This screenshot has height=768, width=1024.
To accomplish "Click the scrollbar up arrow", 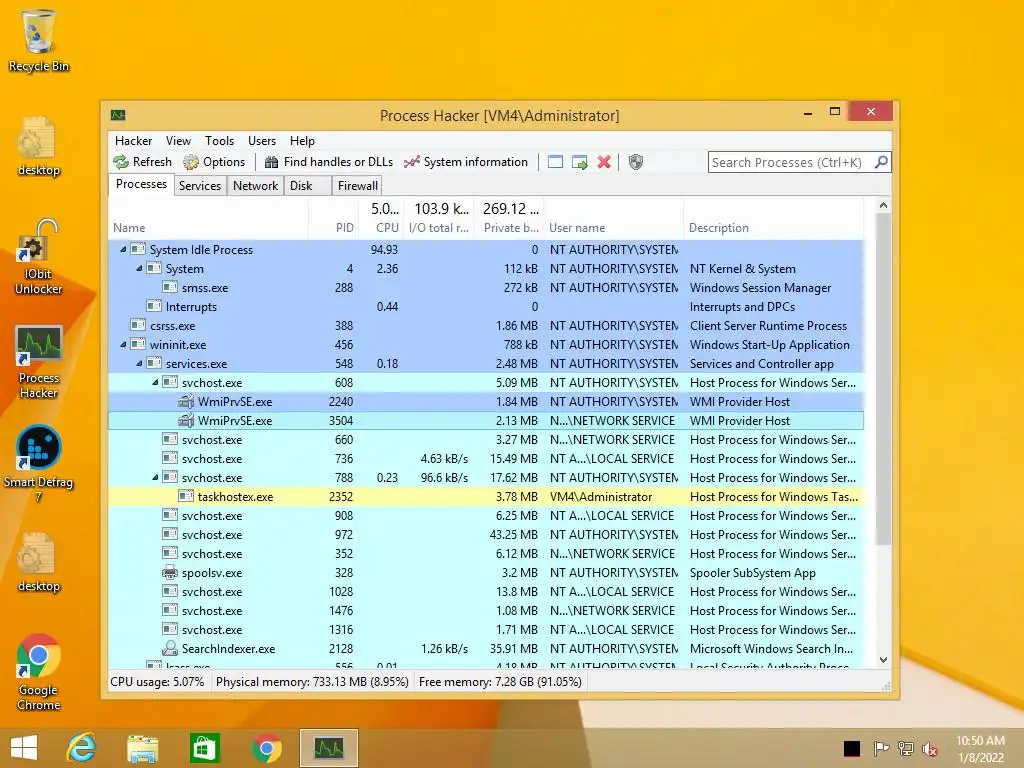I will pos(883,205).
